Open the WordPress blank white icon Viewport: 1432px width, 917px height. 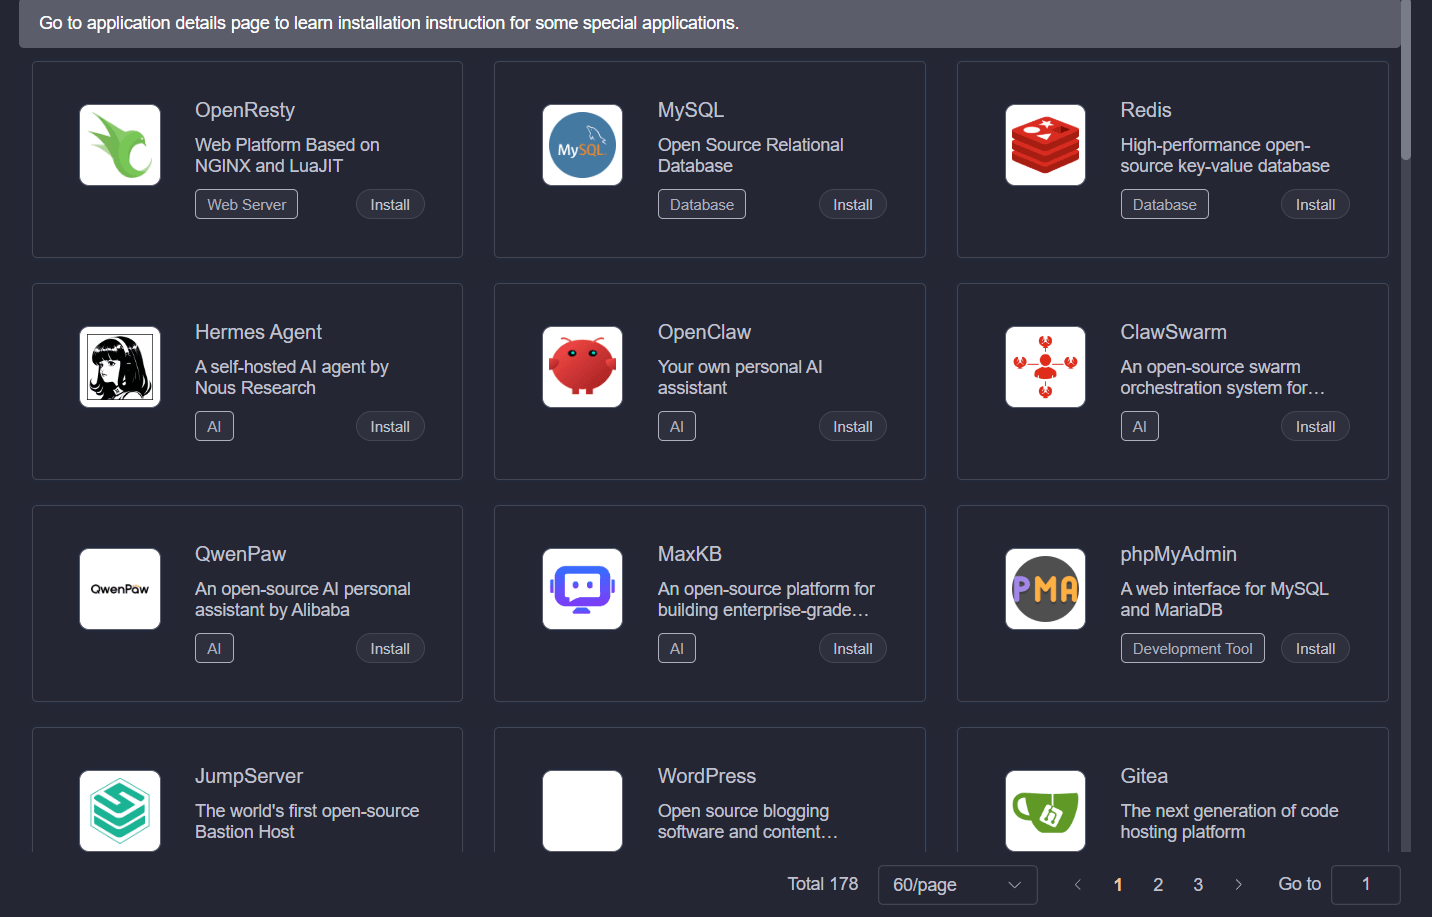coord(582,811)
